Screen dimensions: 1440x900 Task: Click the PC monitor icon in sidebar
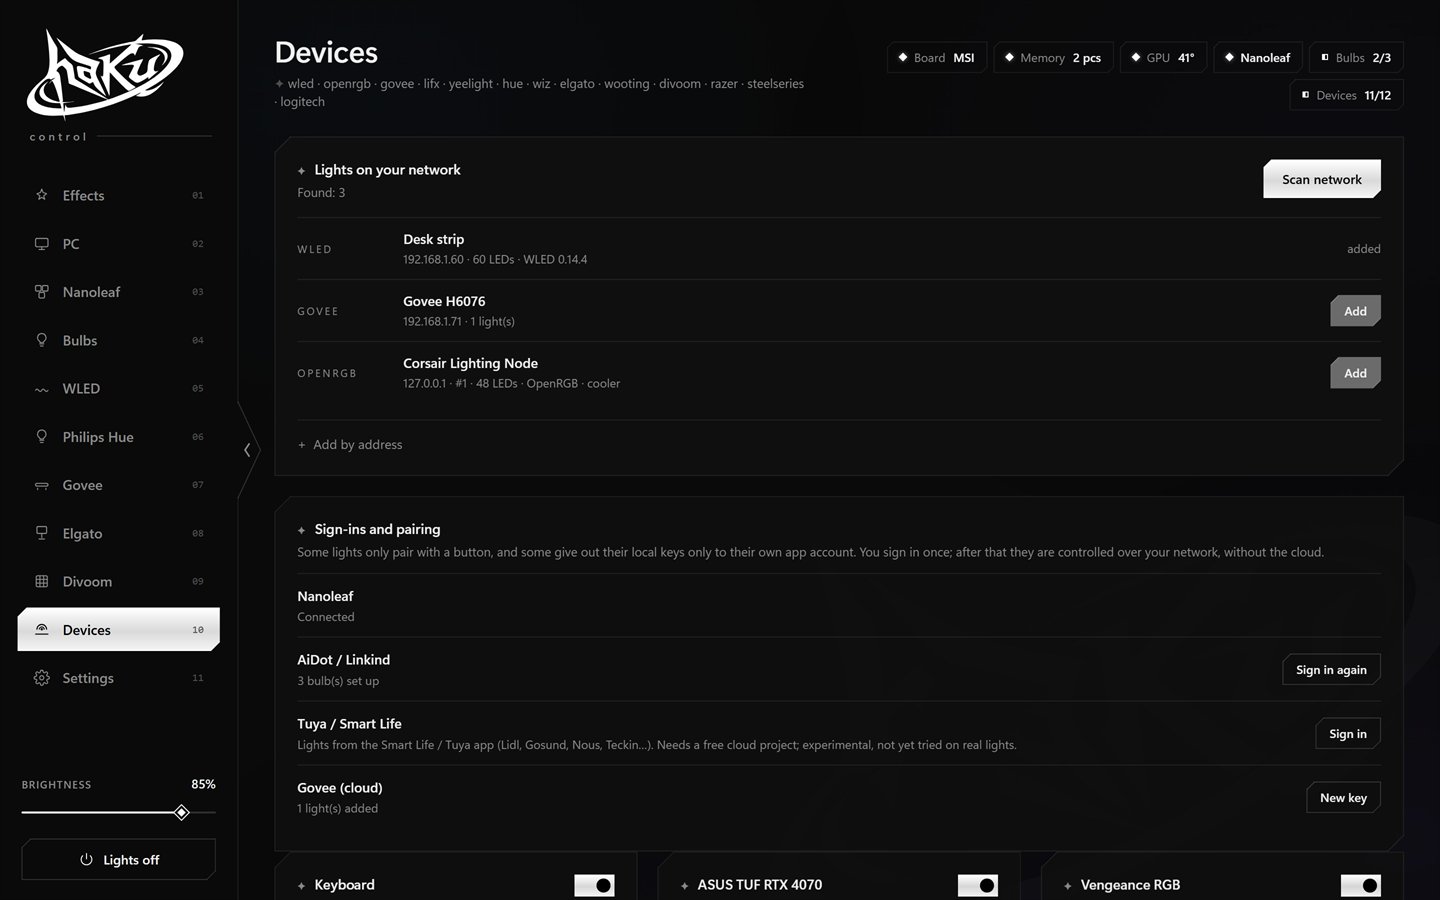point(41,244)
